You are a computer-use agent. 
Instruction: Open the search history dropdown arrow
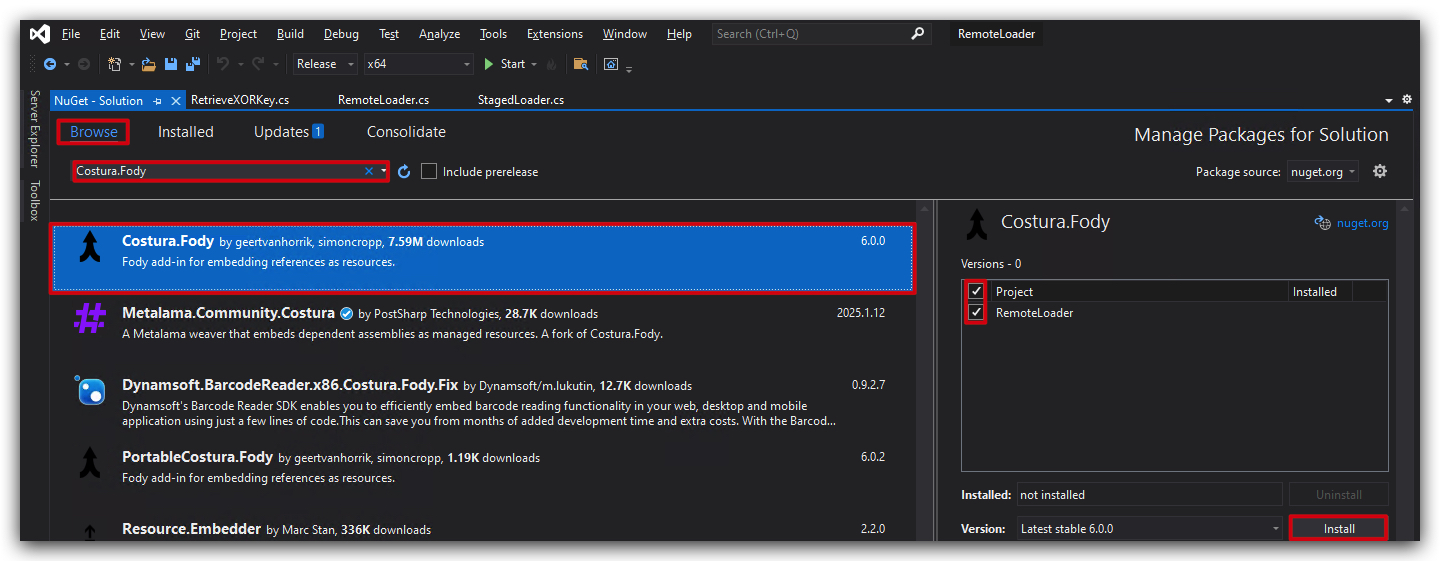coord(383,171)
